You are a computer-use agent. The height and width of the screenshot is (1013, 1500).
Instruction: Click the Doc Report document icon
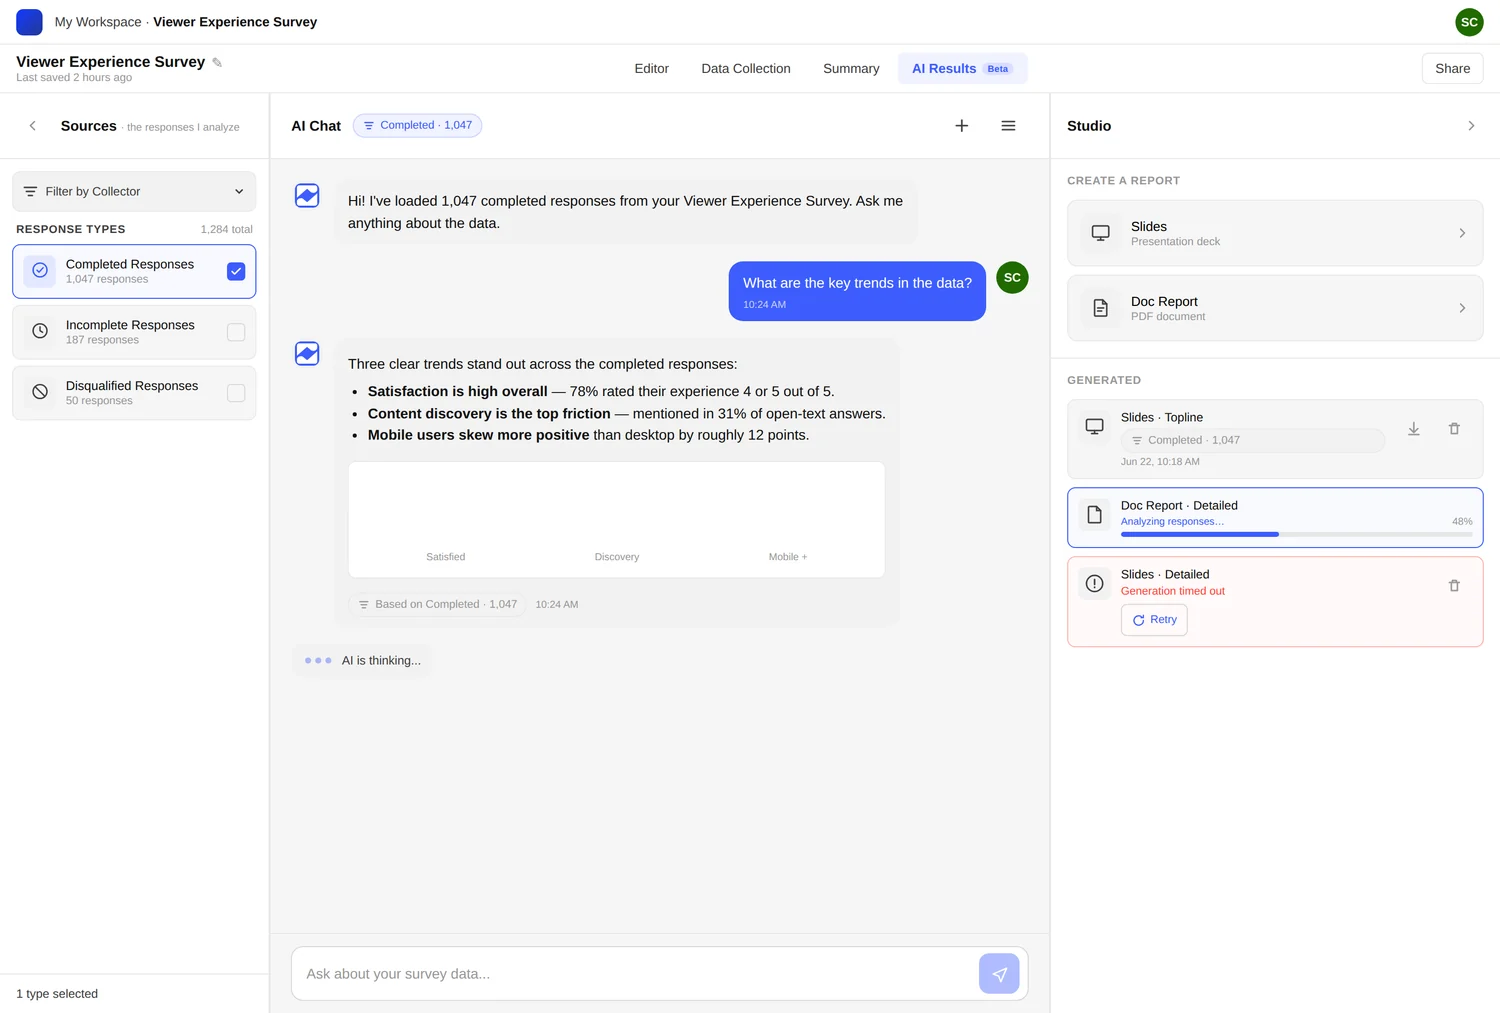tap(1100, 308)
